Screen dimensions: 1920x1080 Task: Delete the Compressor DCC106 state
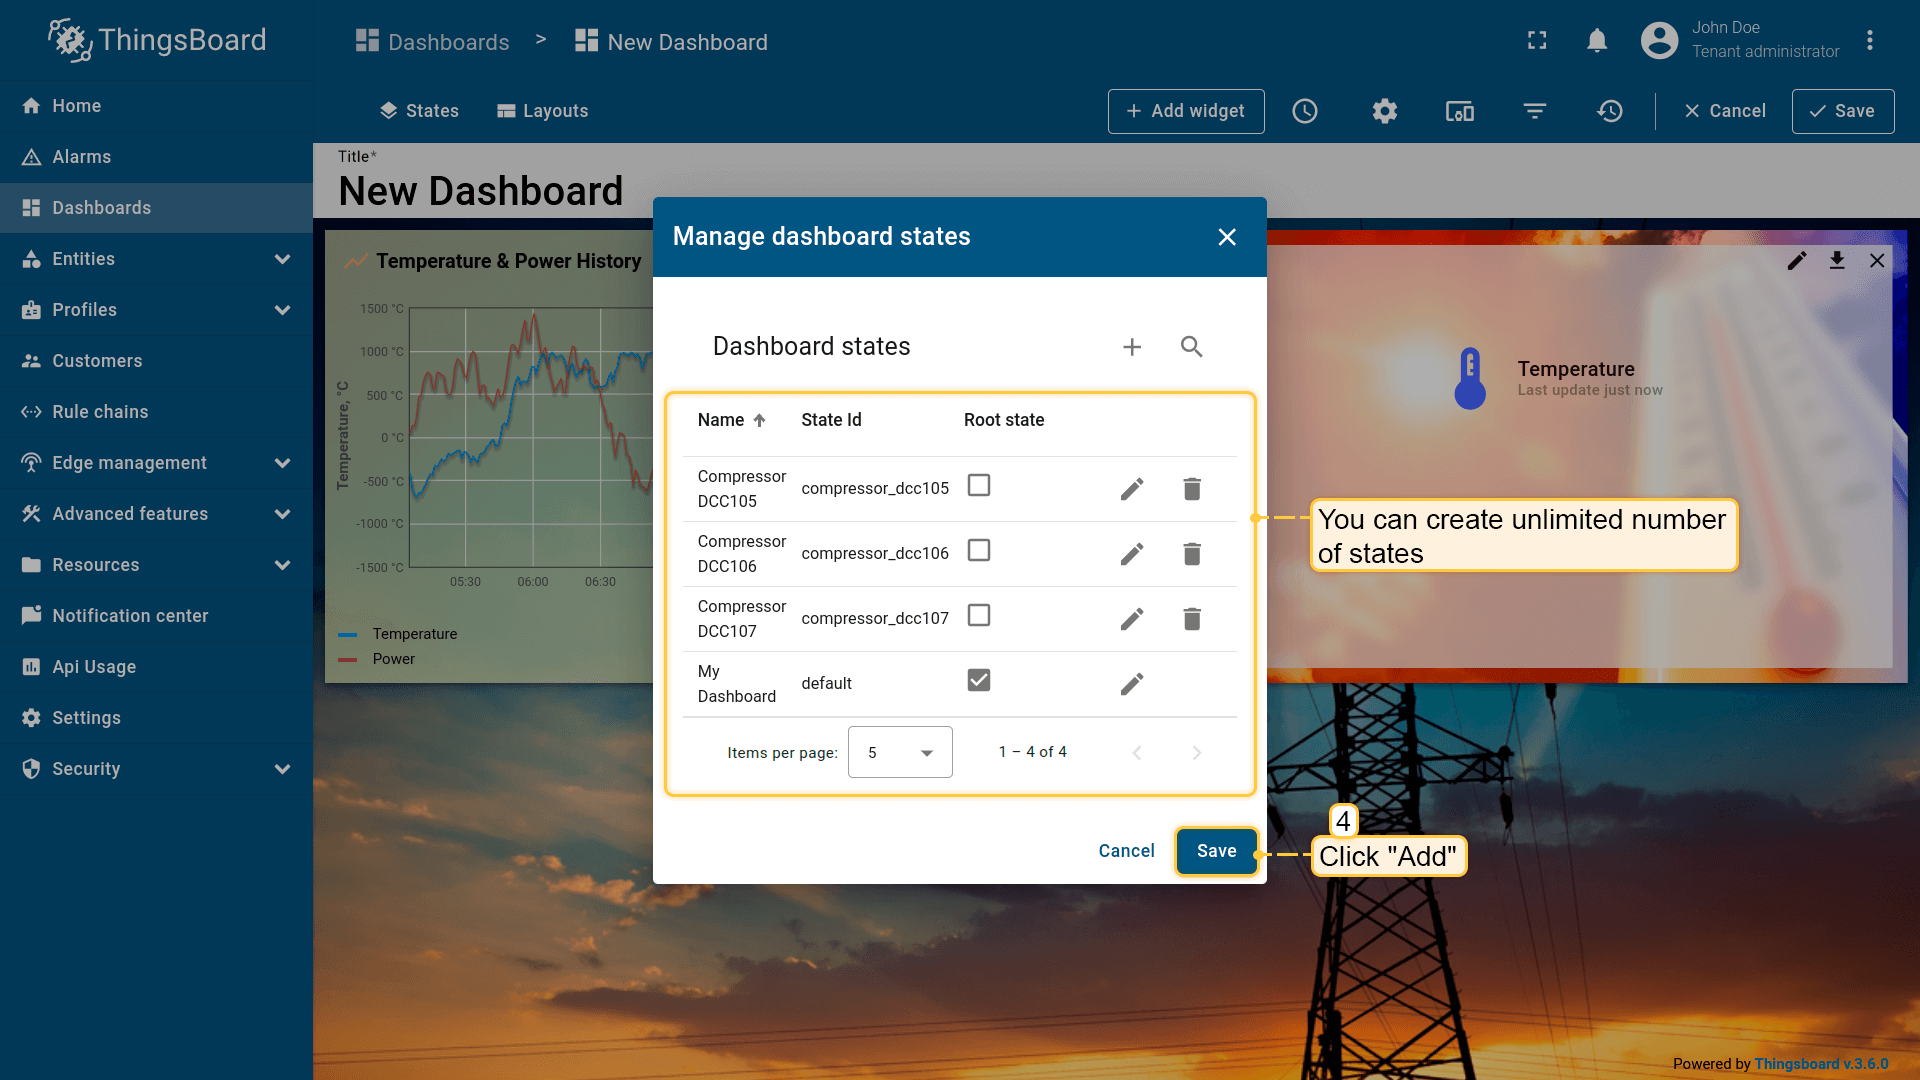point(1192,554)
